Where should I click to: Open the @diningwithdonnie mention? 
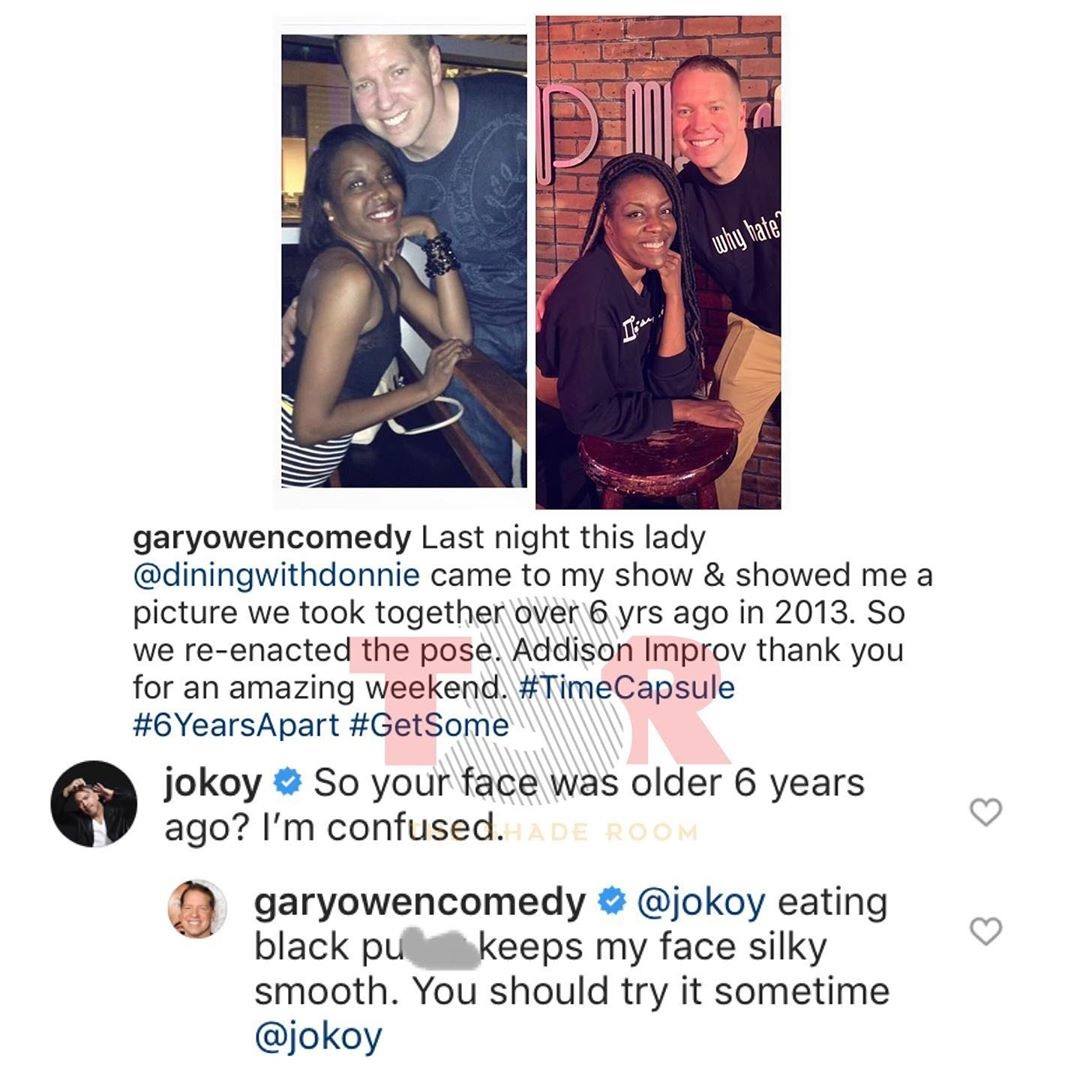(276, 575)
